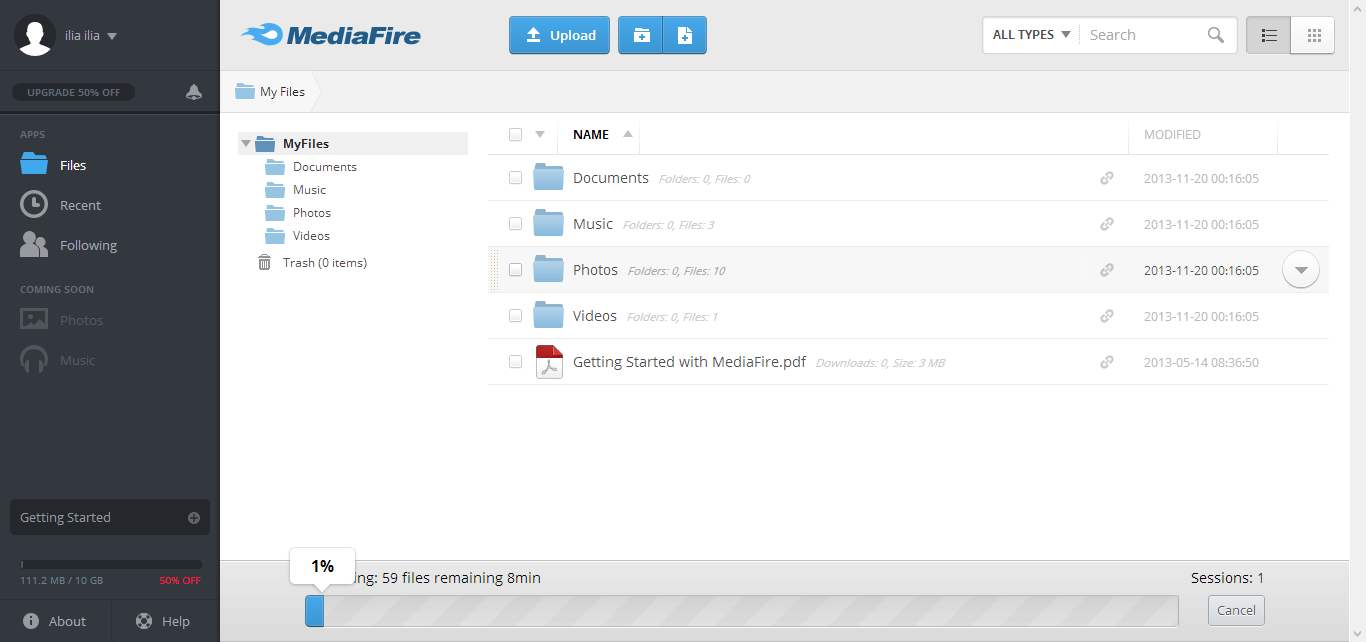Screen dimensions: 1366x642
Task: Click the Getting Started panel
Action: [110, 518]
